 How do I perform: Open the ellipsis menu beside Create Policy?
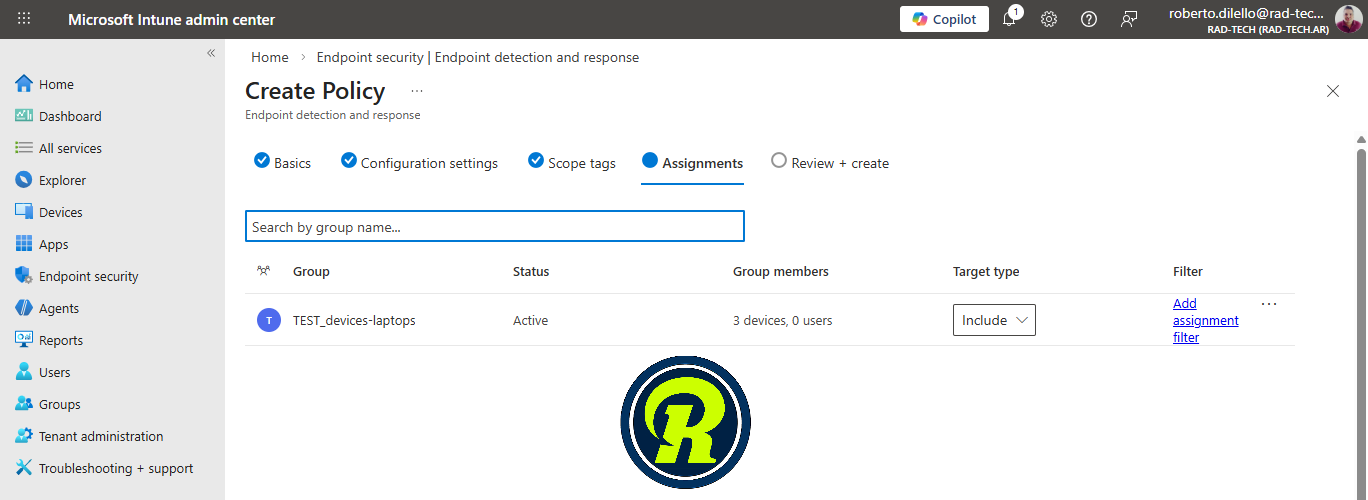coord(417,91)
